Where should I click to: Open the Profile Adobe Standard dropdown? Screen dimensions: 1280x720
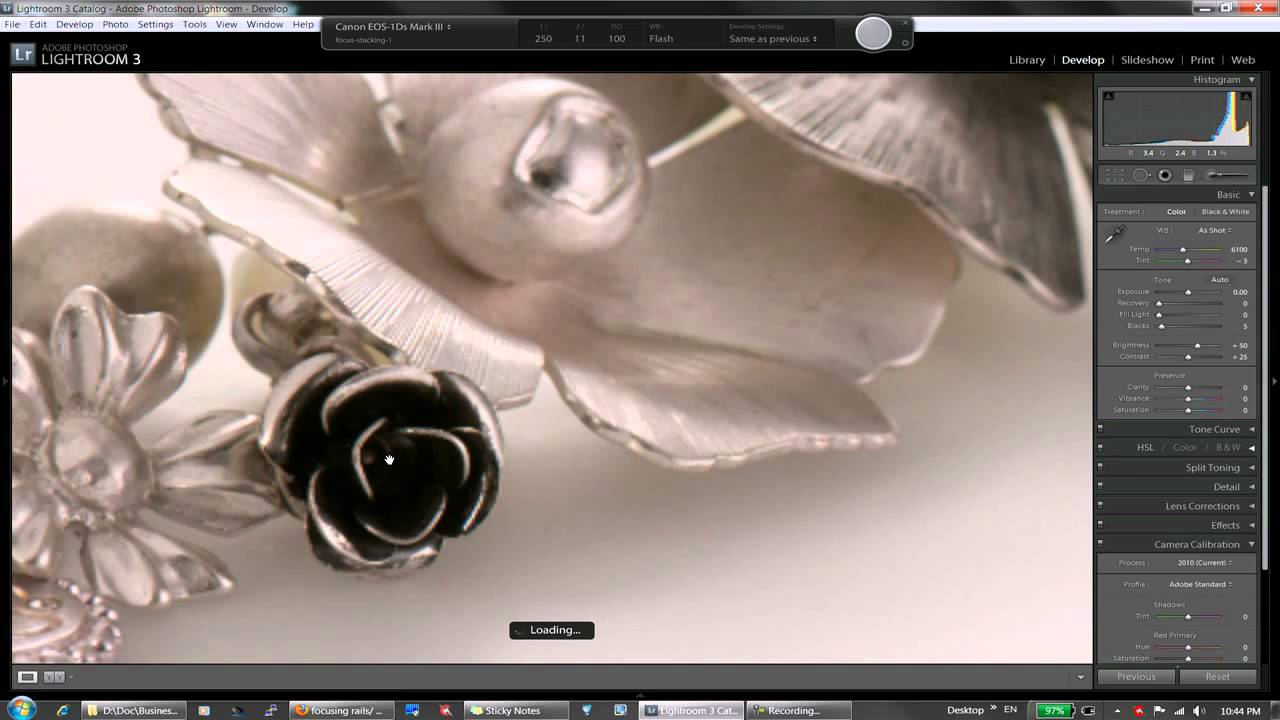[x=1200, y=584]
